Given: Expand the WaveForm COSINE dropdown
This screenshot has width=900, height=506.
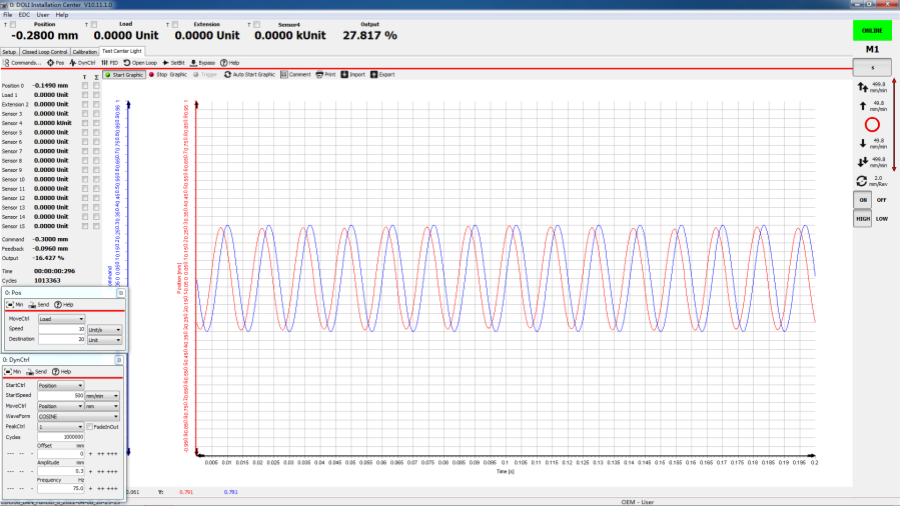Looking at the screenshot, I should (x=78, y=417).
